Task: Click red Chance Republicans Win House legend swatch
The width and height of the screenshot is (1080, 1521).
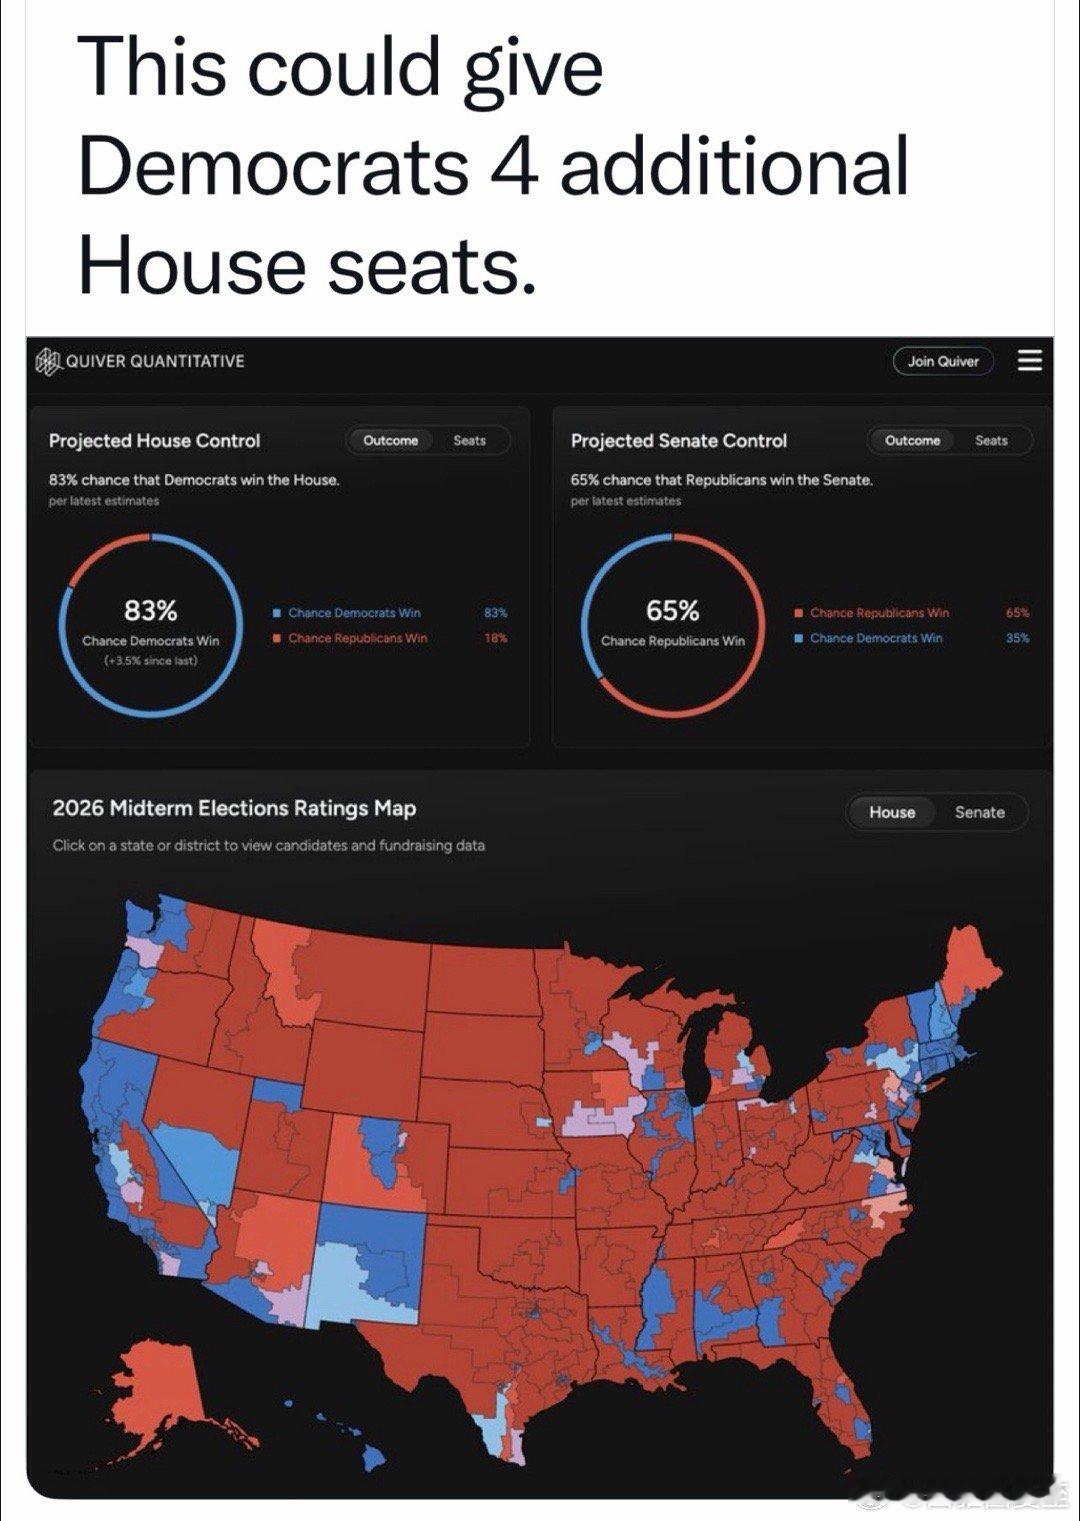Action: [276, 638]
